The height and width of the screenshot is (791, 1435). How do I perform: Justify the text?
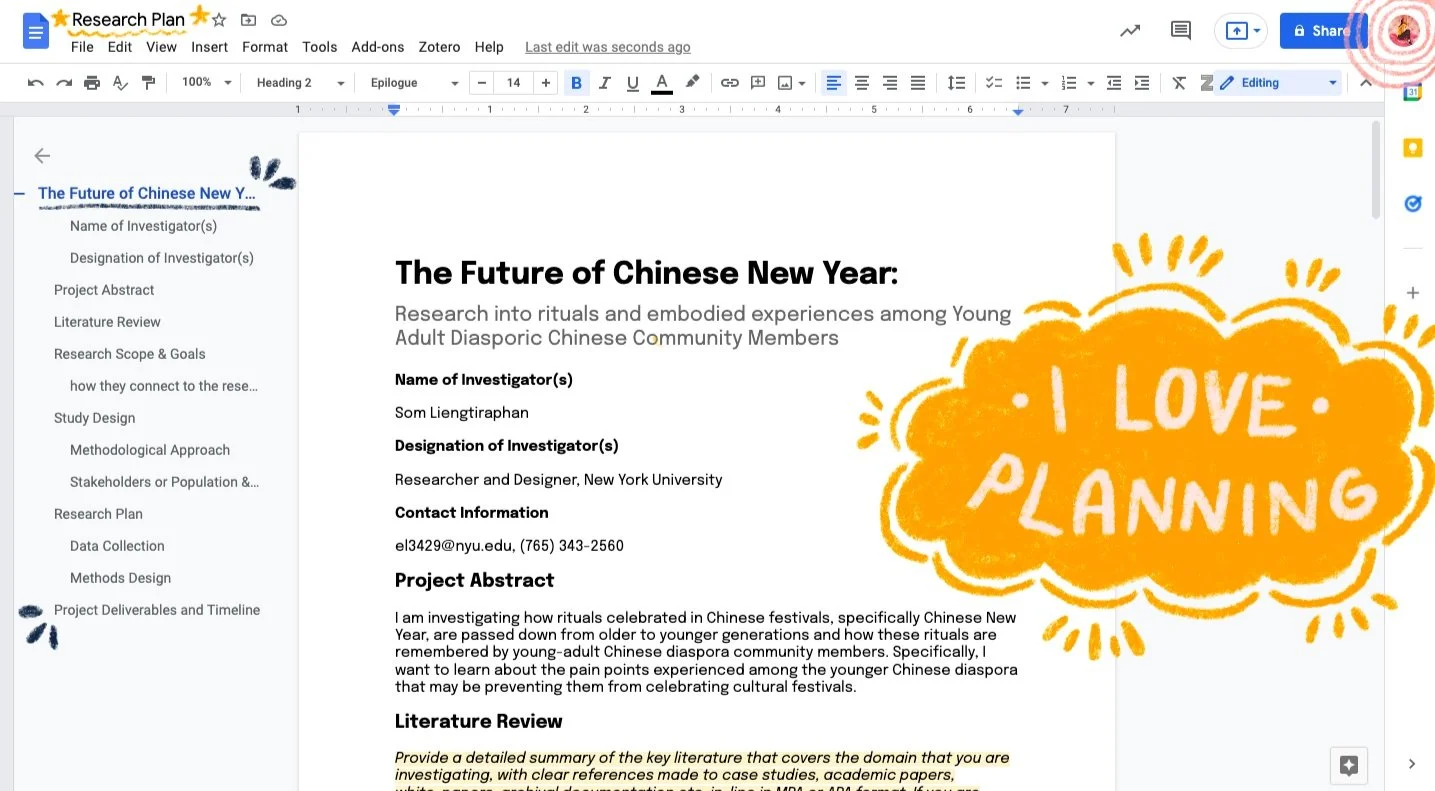point(918,83)
